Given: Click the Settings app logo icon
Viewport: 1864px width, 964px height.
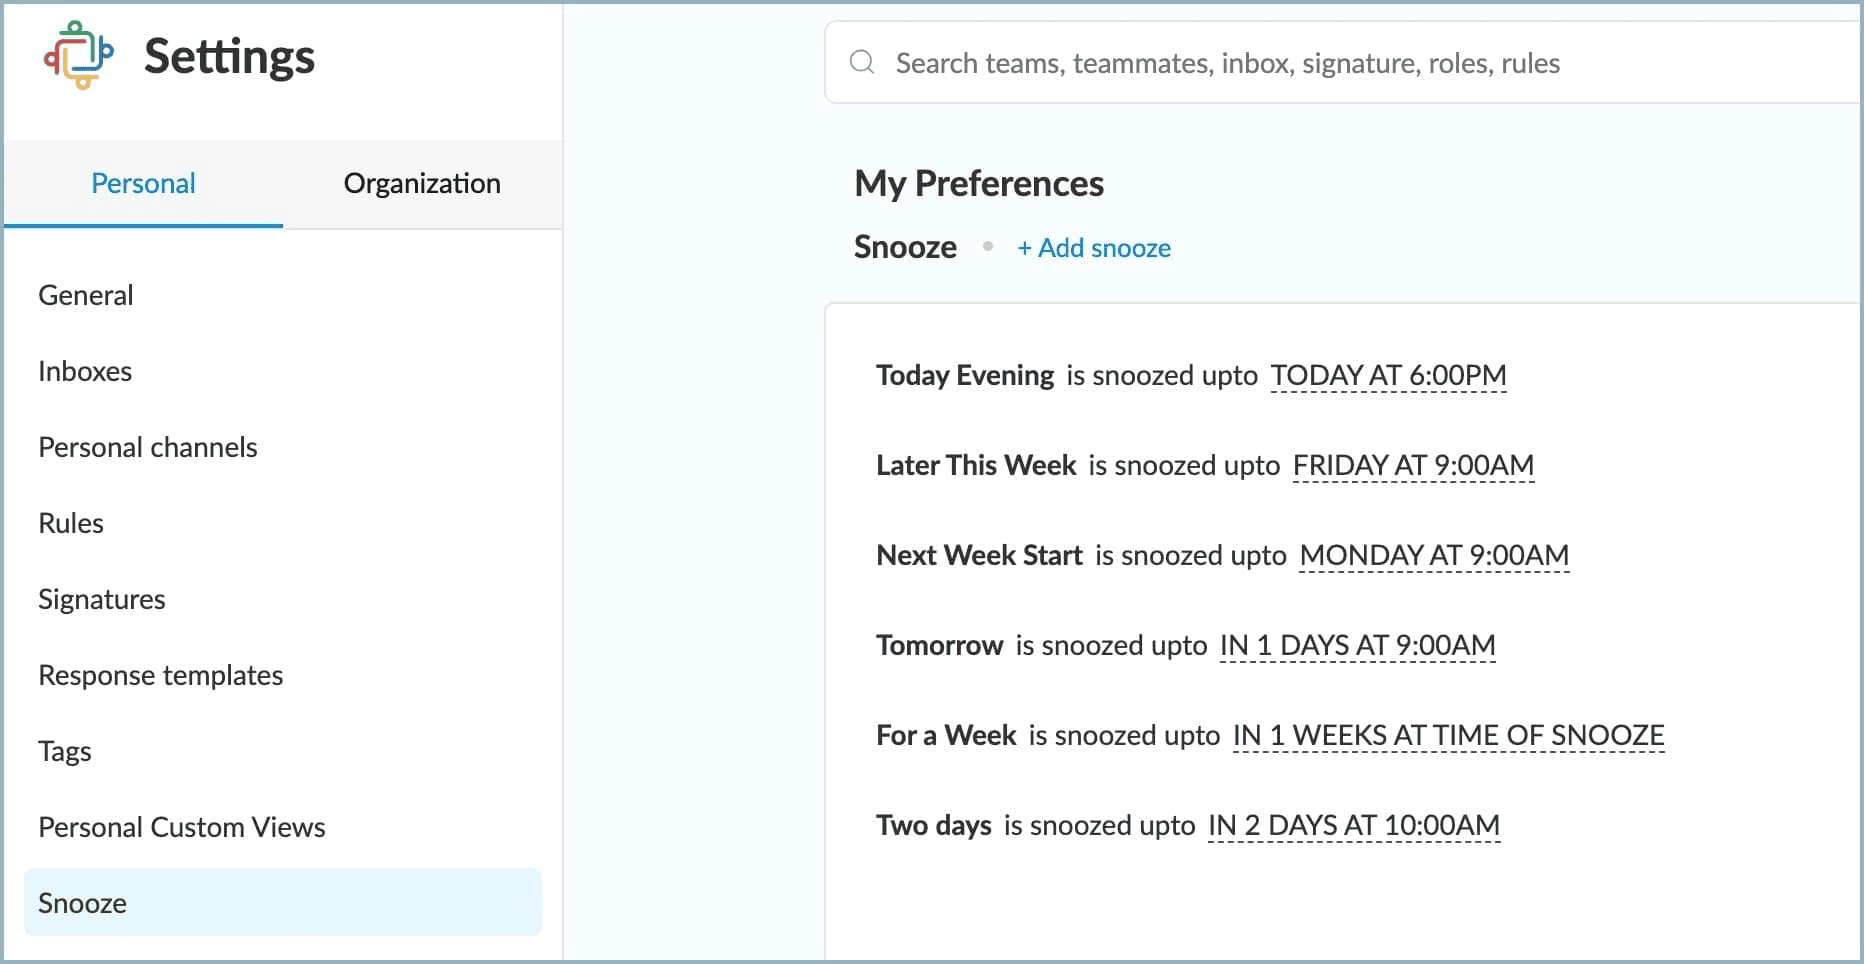Looking at the screenshot, I should [x=78, y=55].
